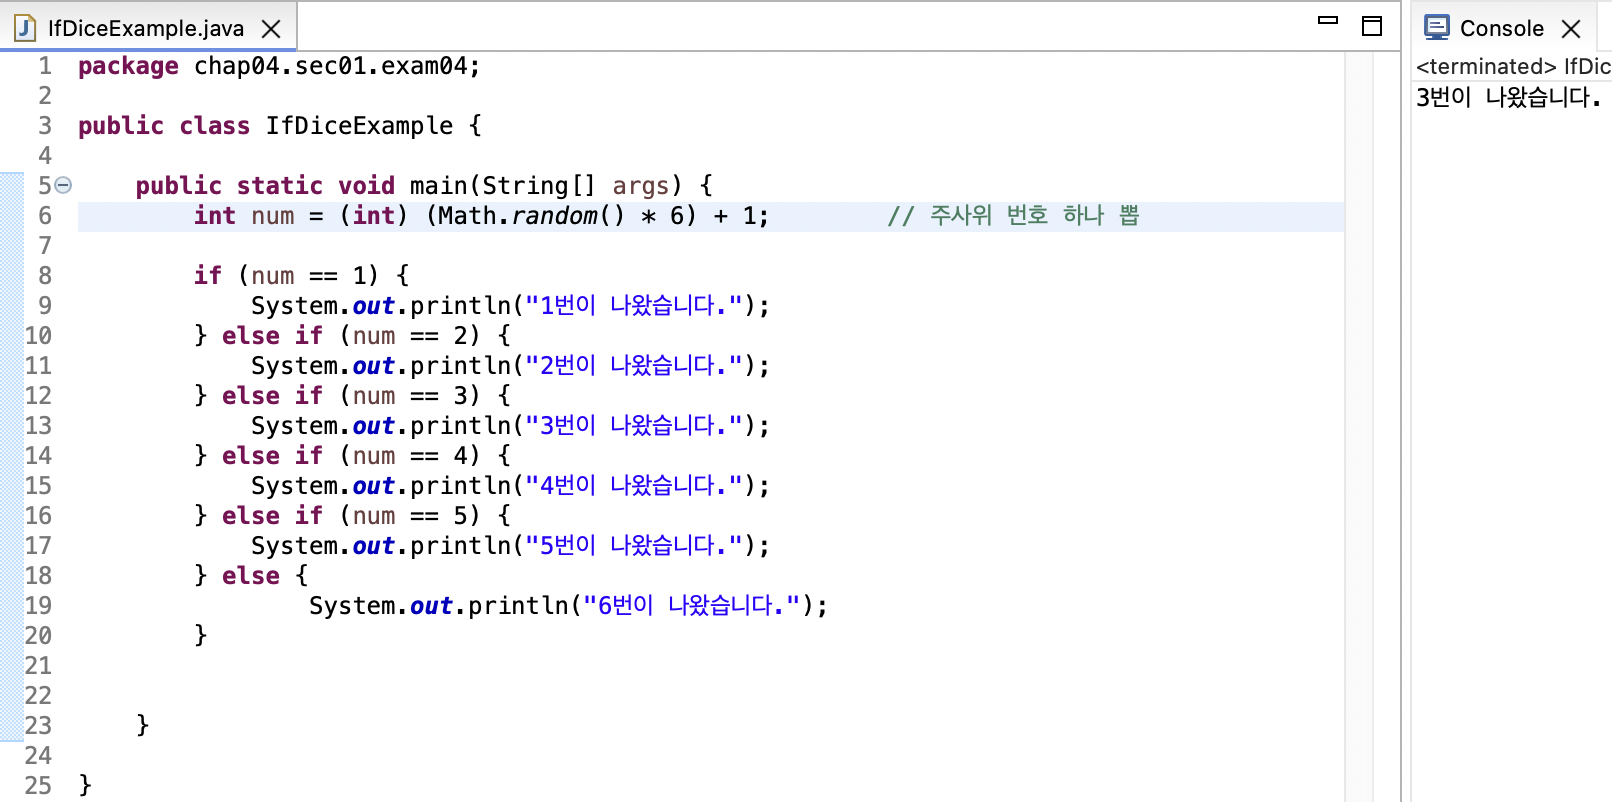
Task: Click the Console output '3번이 나왔습니다.'
Action: click(1508, 97)
